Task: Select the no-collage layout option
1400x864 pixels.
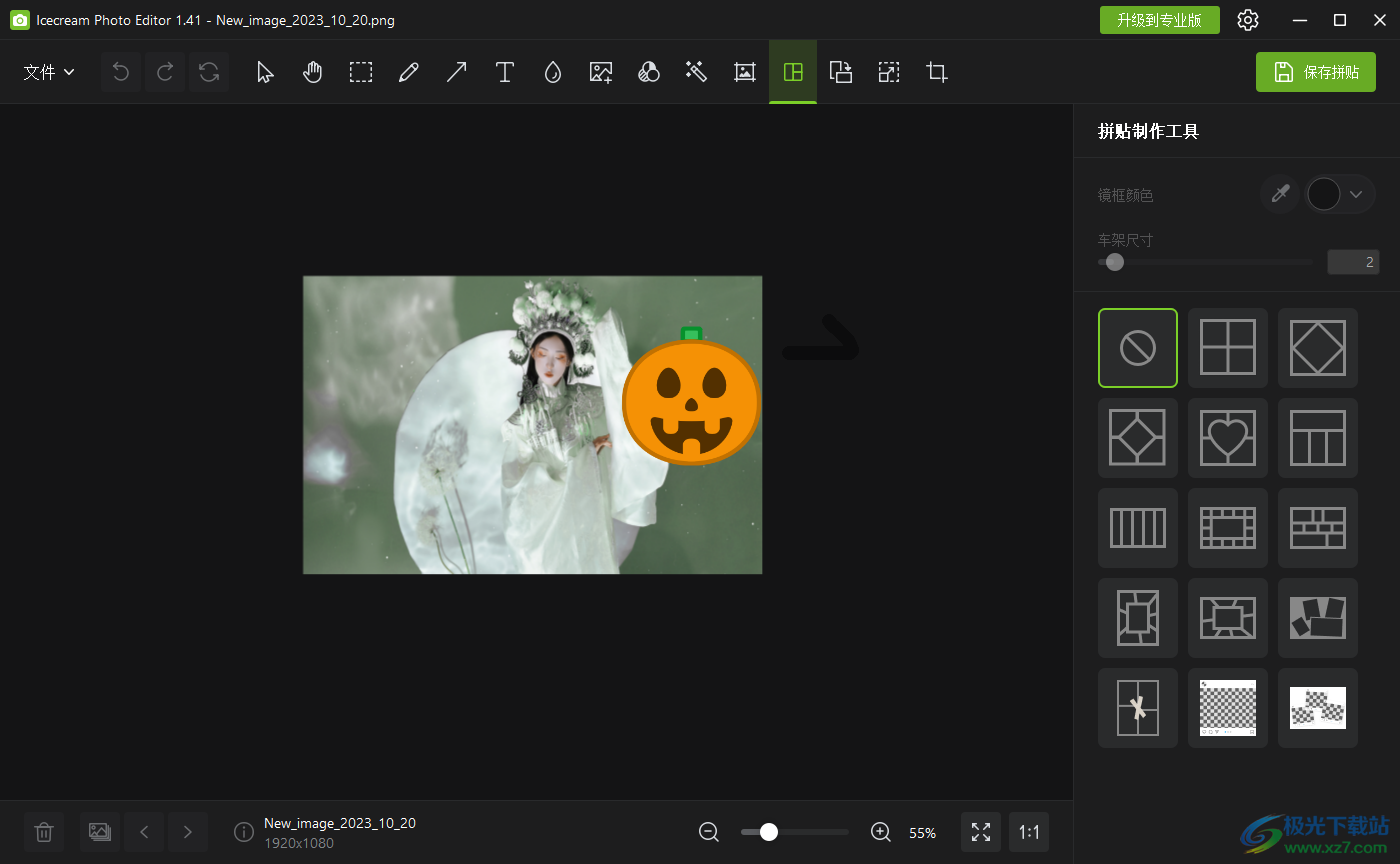Action: pyautogui.click(x=1138, y=348)
